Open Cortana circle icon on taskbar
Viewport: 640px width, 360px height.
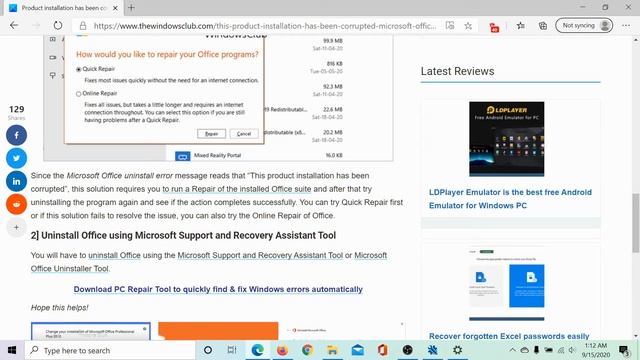[x=208, y=350]
